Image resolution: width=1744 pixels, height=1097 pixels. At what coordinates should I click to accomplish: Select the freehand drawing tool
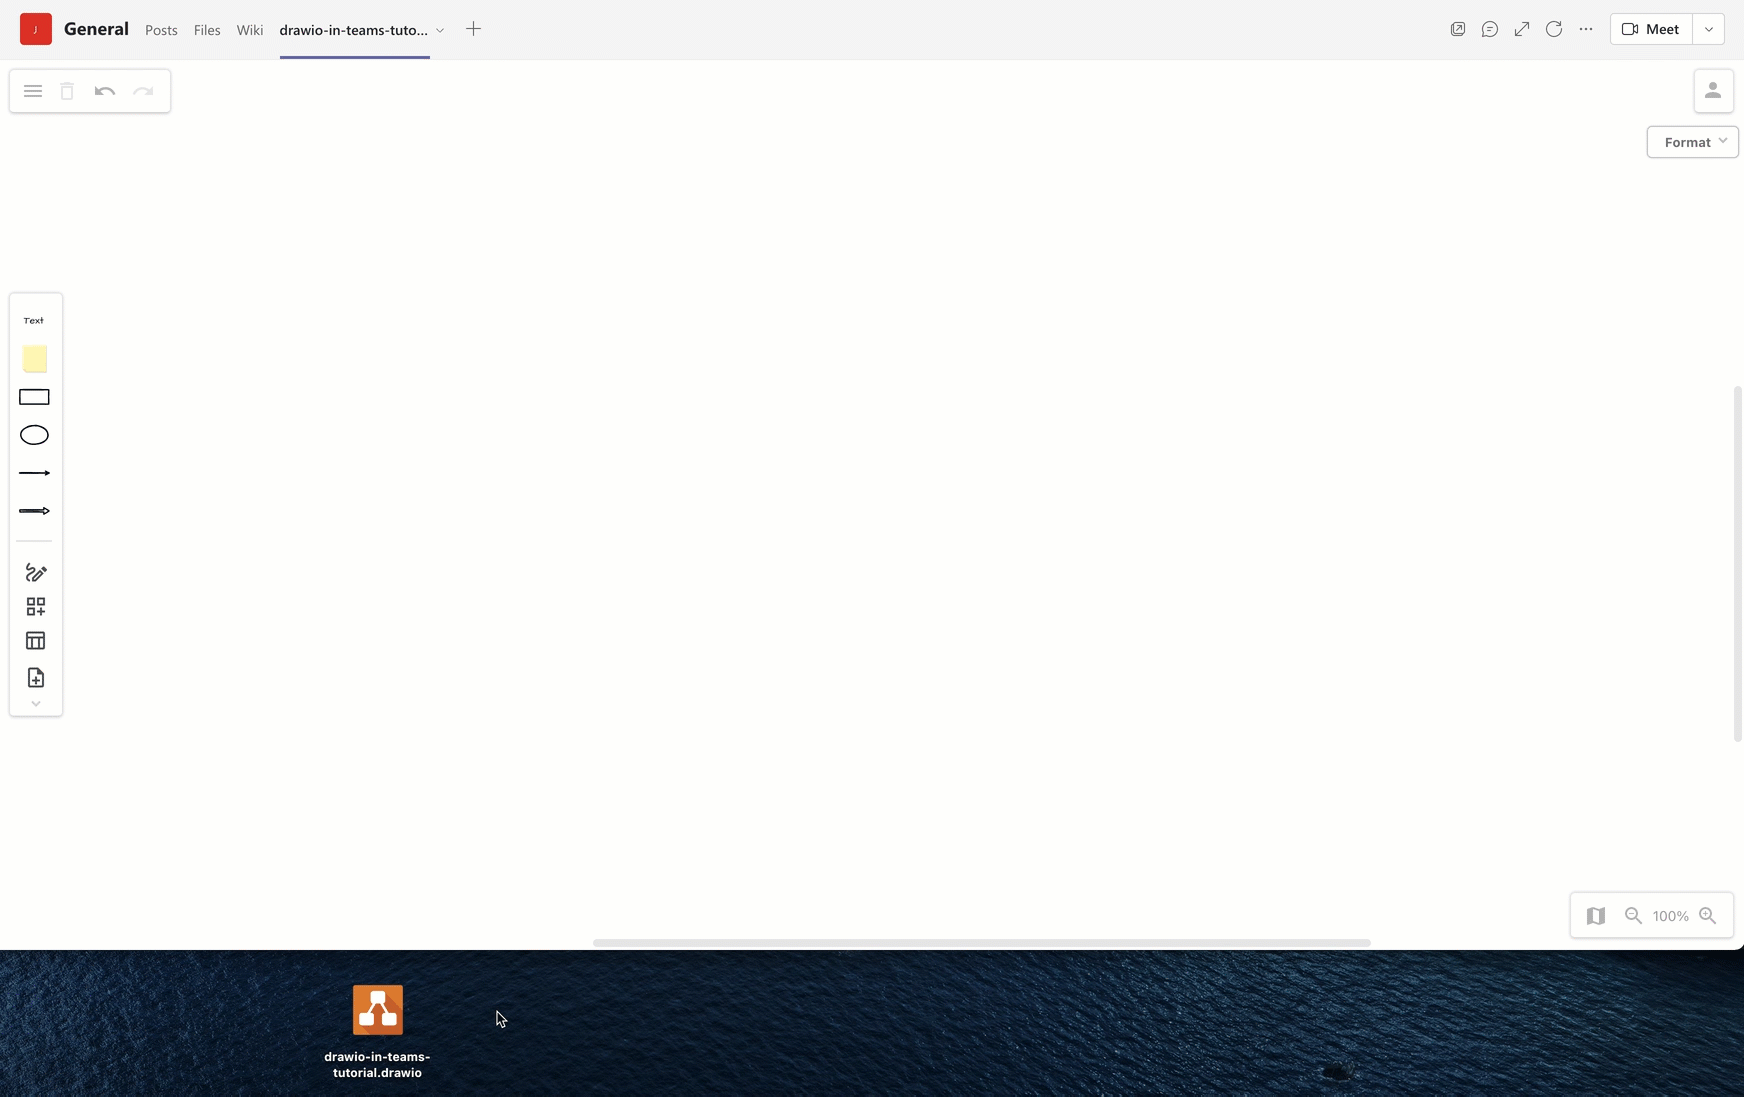click(x=35, y=572)
